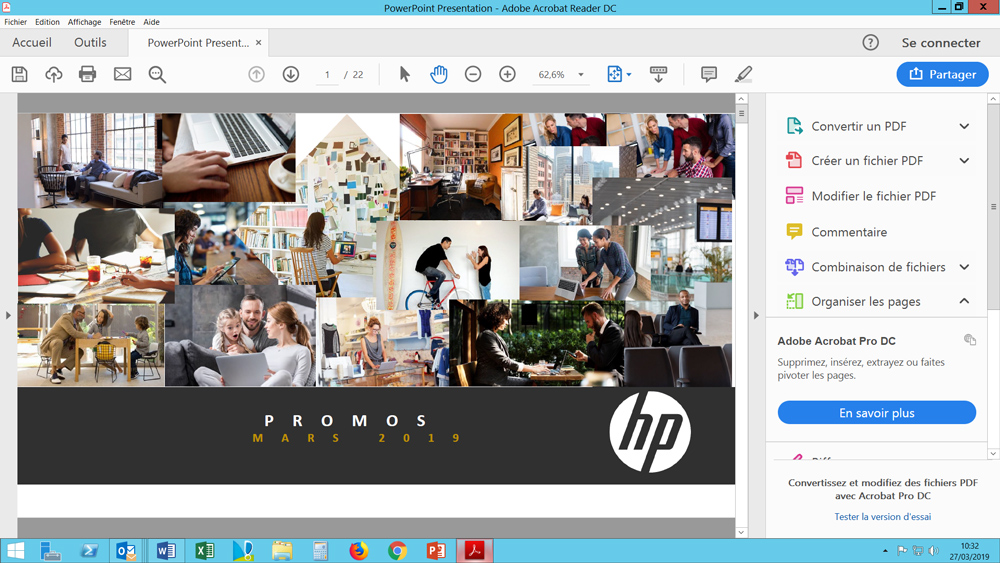Open the help question mark icon
The height and width of the screenshot is (563, 1000).
coord(871,43)
